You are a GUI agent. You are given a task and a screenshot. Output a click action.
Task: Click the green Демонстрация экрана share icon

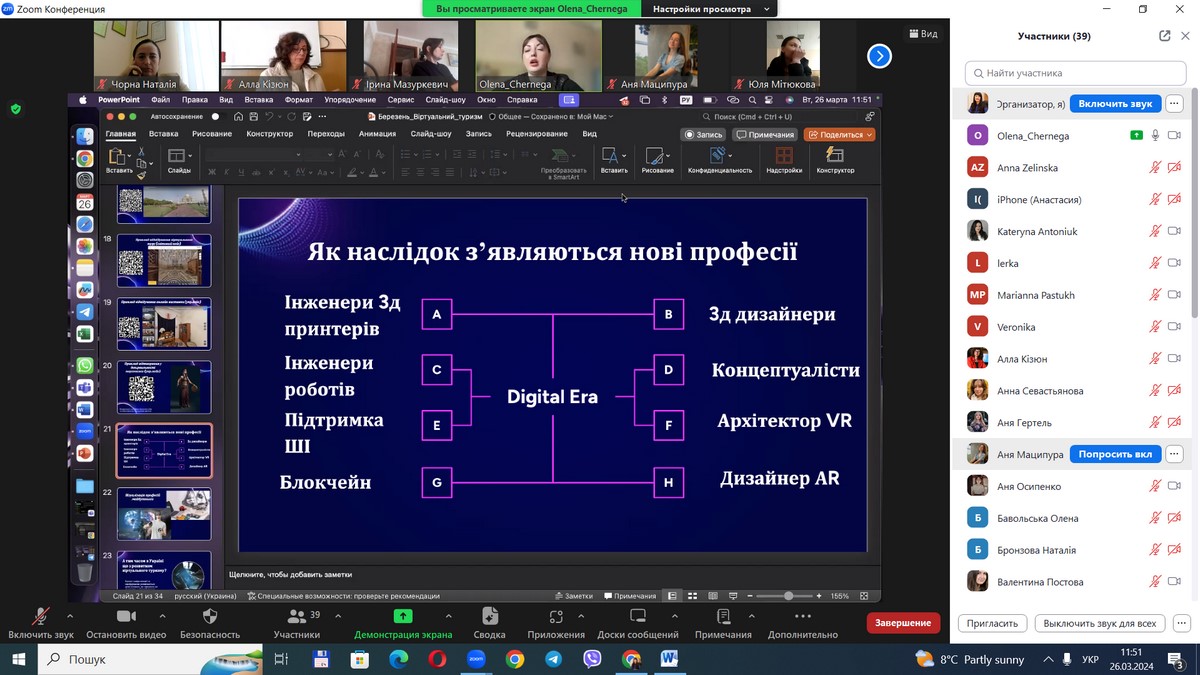click(x=403, y=617)
